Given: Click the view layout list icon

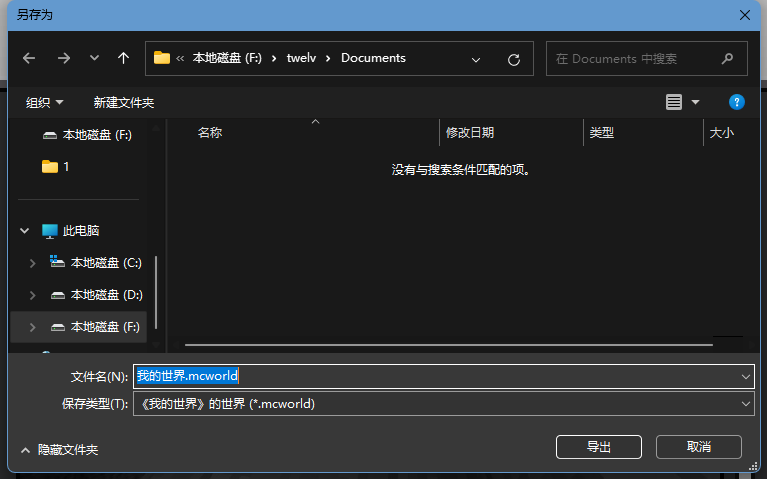Looking at the screenshot, I should [x=674, y=102].
